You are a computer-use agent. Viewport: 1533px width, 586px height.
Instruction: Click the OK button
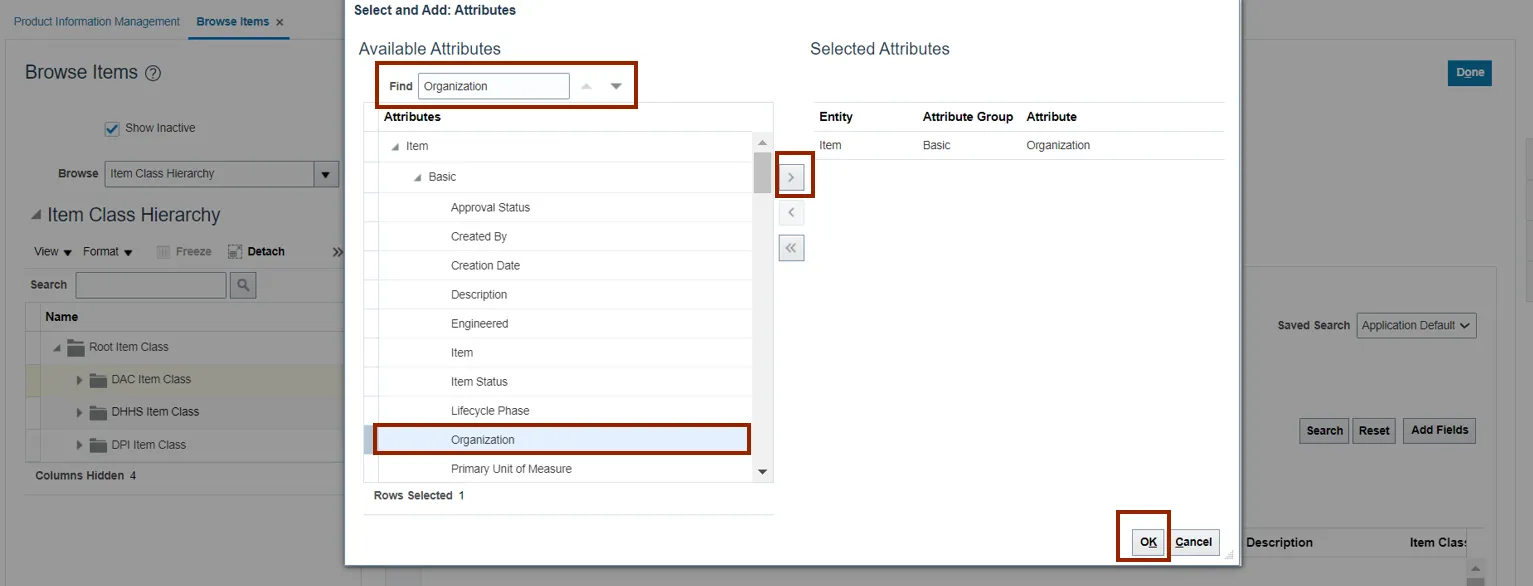[x=1148, y=542]
